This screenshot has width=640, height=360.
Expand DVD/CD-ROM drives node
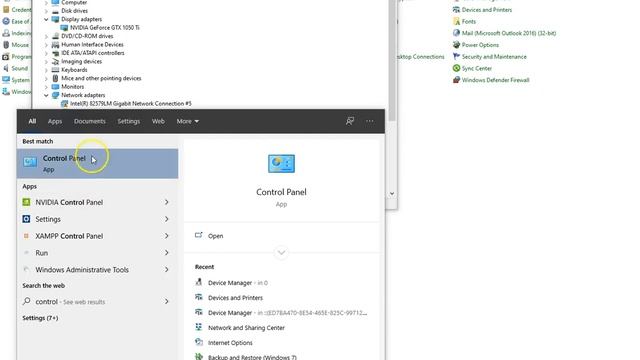(x=46, y=36)
